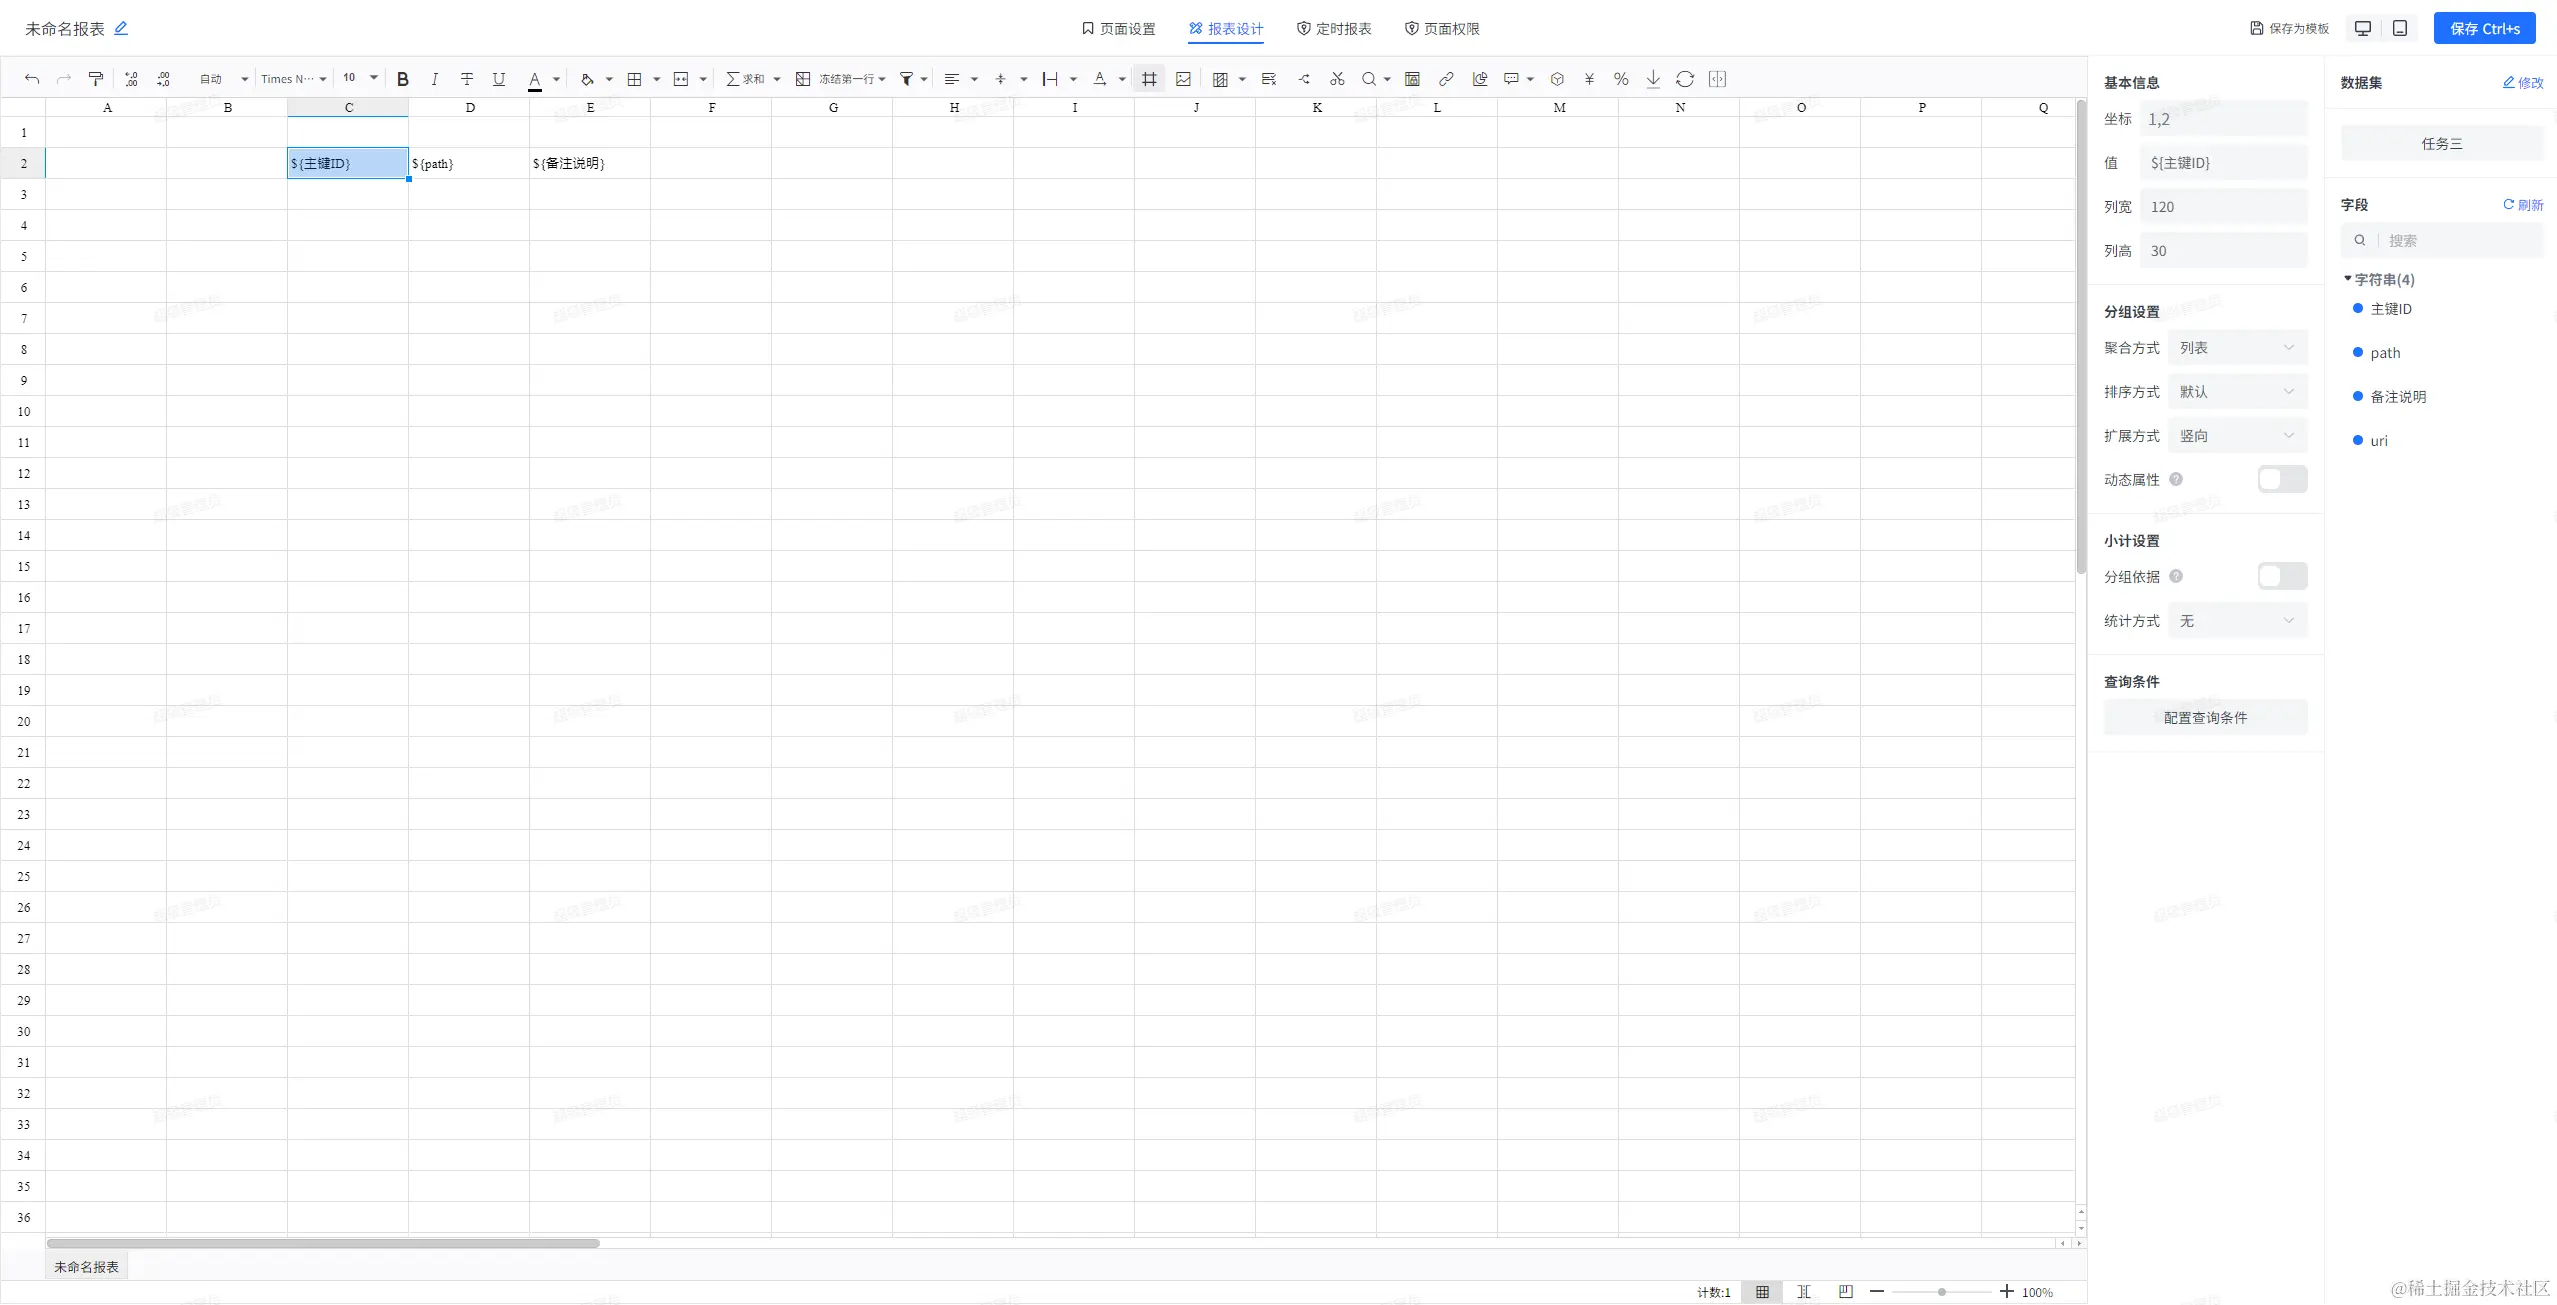Viewport: 2557px width, 1305px height.
Task: Toggle the 动态属性 switch
Action: [x=2282, y=479]
